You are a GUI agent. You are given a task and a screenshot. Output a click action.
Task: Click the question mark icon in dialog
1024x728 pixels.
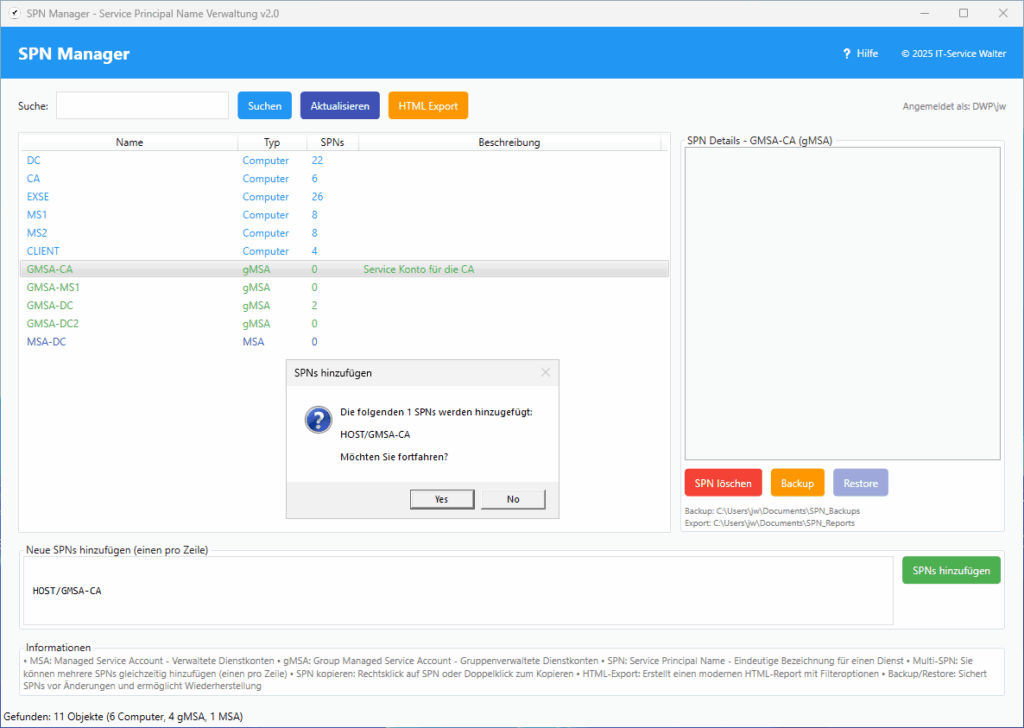pyautogui.click(x=318, y=420)
